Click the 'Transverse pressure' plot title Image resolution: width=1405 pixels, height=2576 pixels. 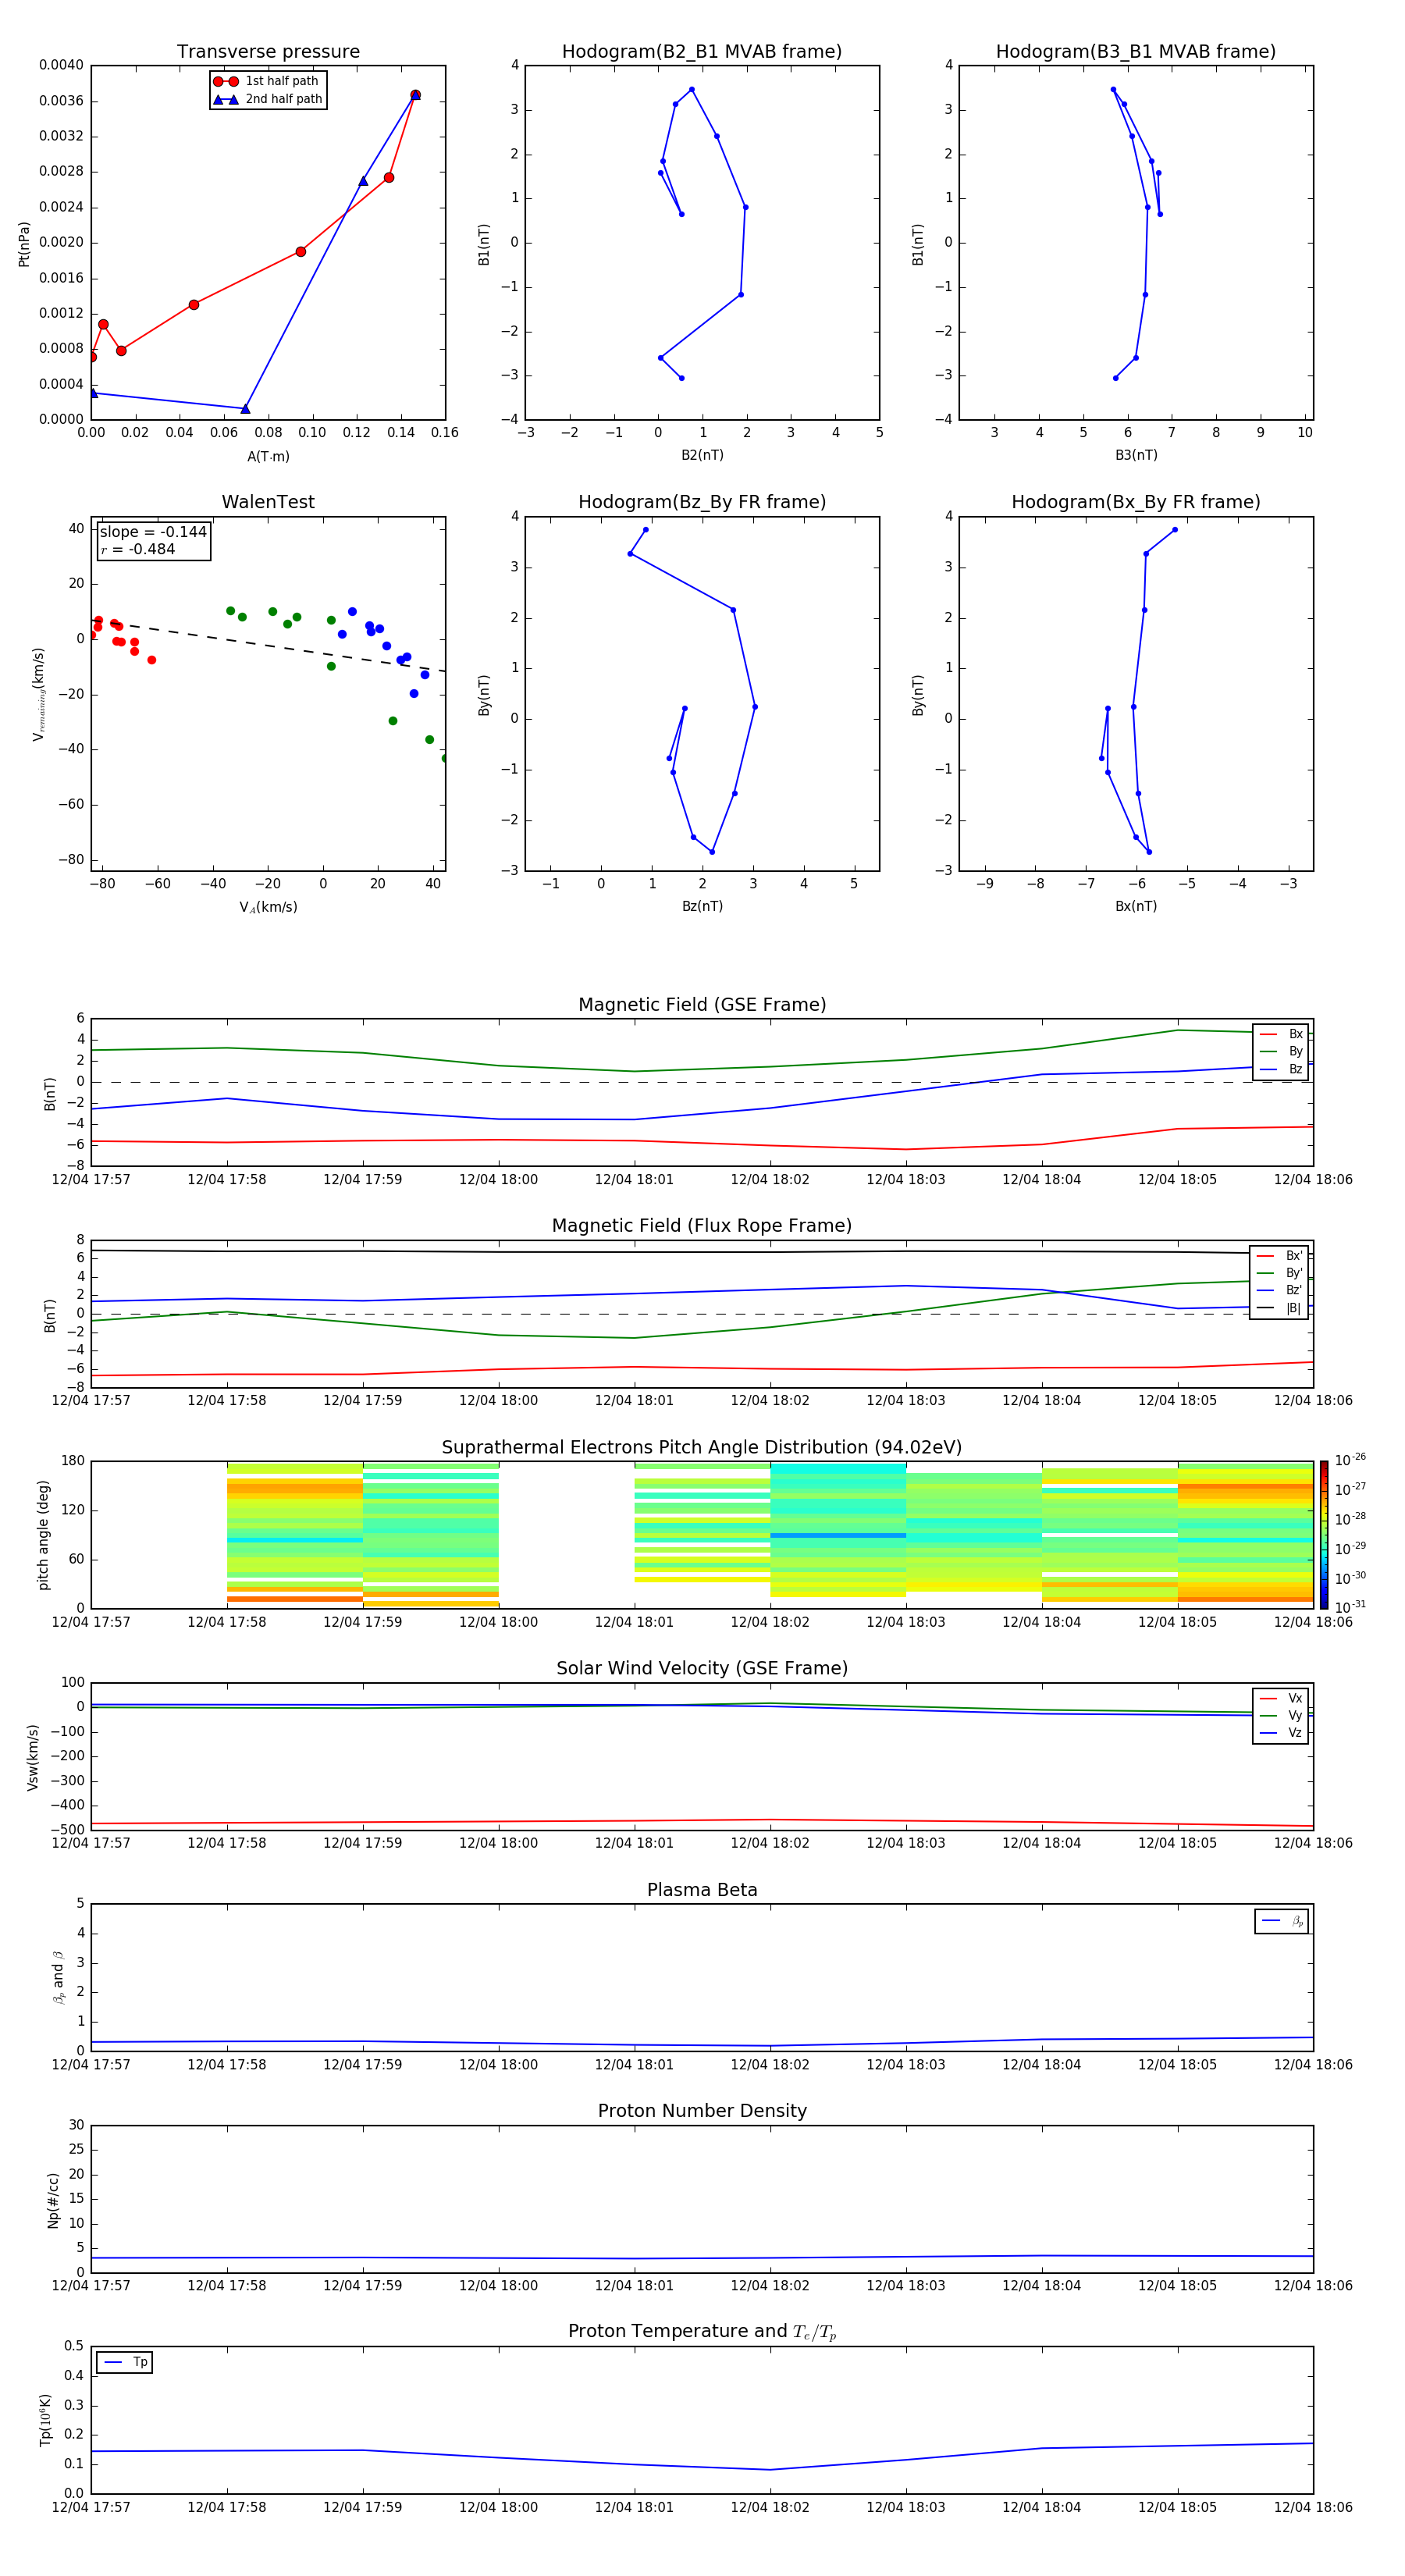tap(268, 52)
